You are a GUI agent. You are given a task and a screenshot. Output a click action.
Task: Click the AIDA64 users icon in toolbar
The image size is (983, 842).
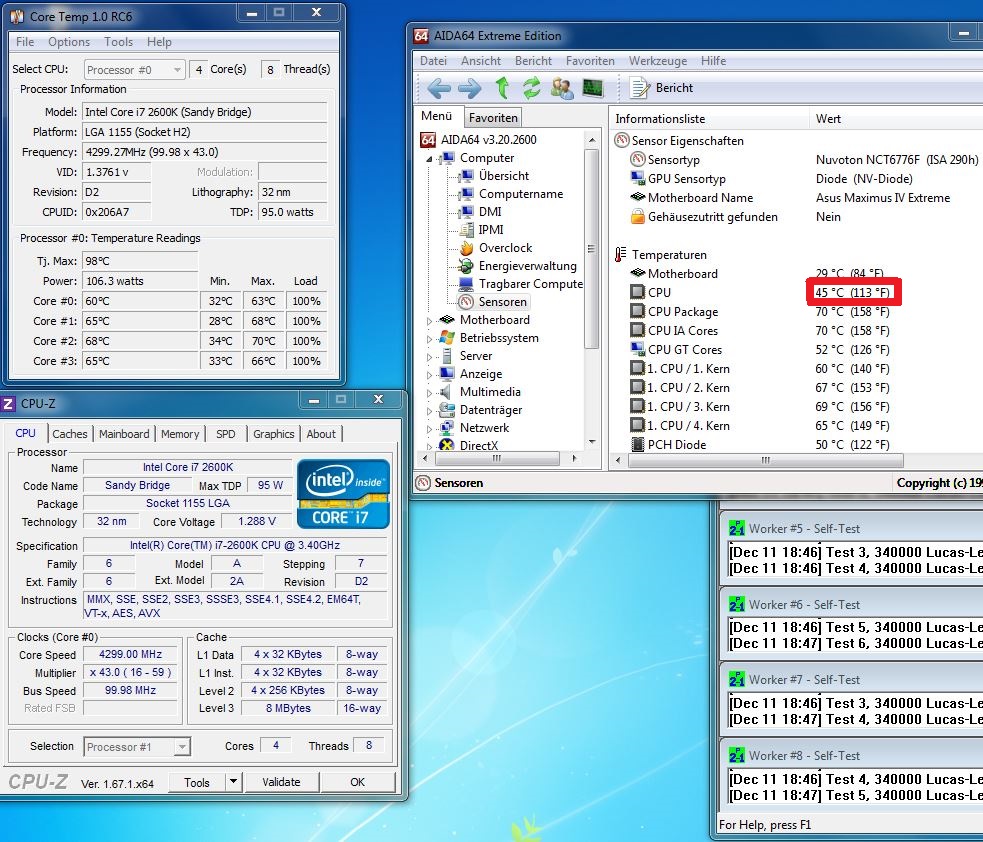(x=562, y=88)
